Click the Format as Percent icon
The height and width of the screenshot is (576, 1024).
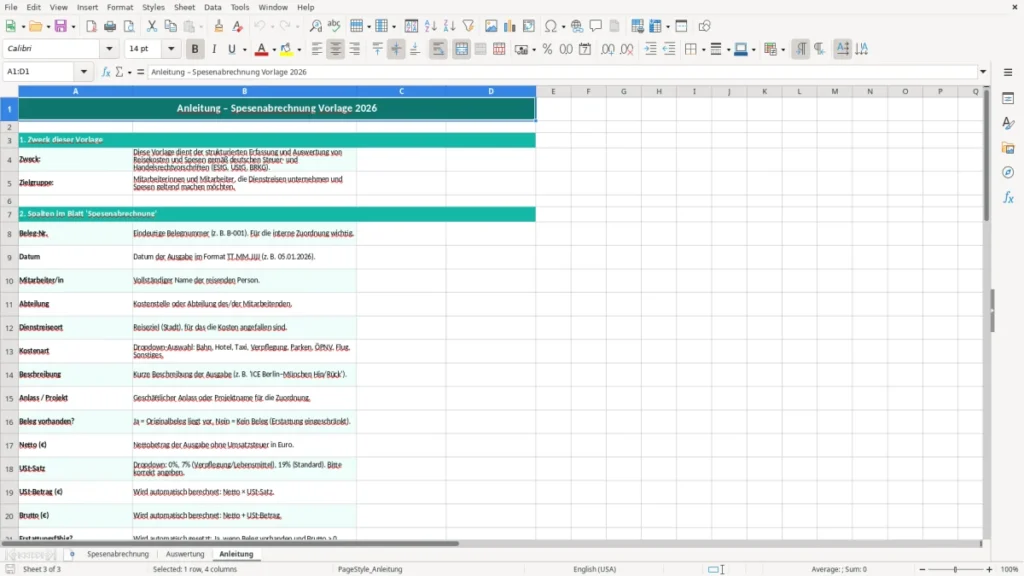pos(547,49)
